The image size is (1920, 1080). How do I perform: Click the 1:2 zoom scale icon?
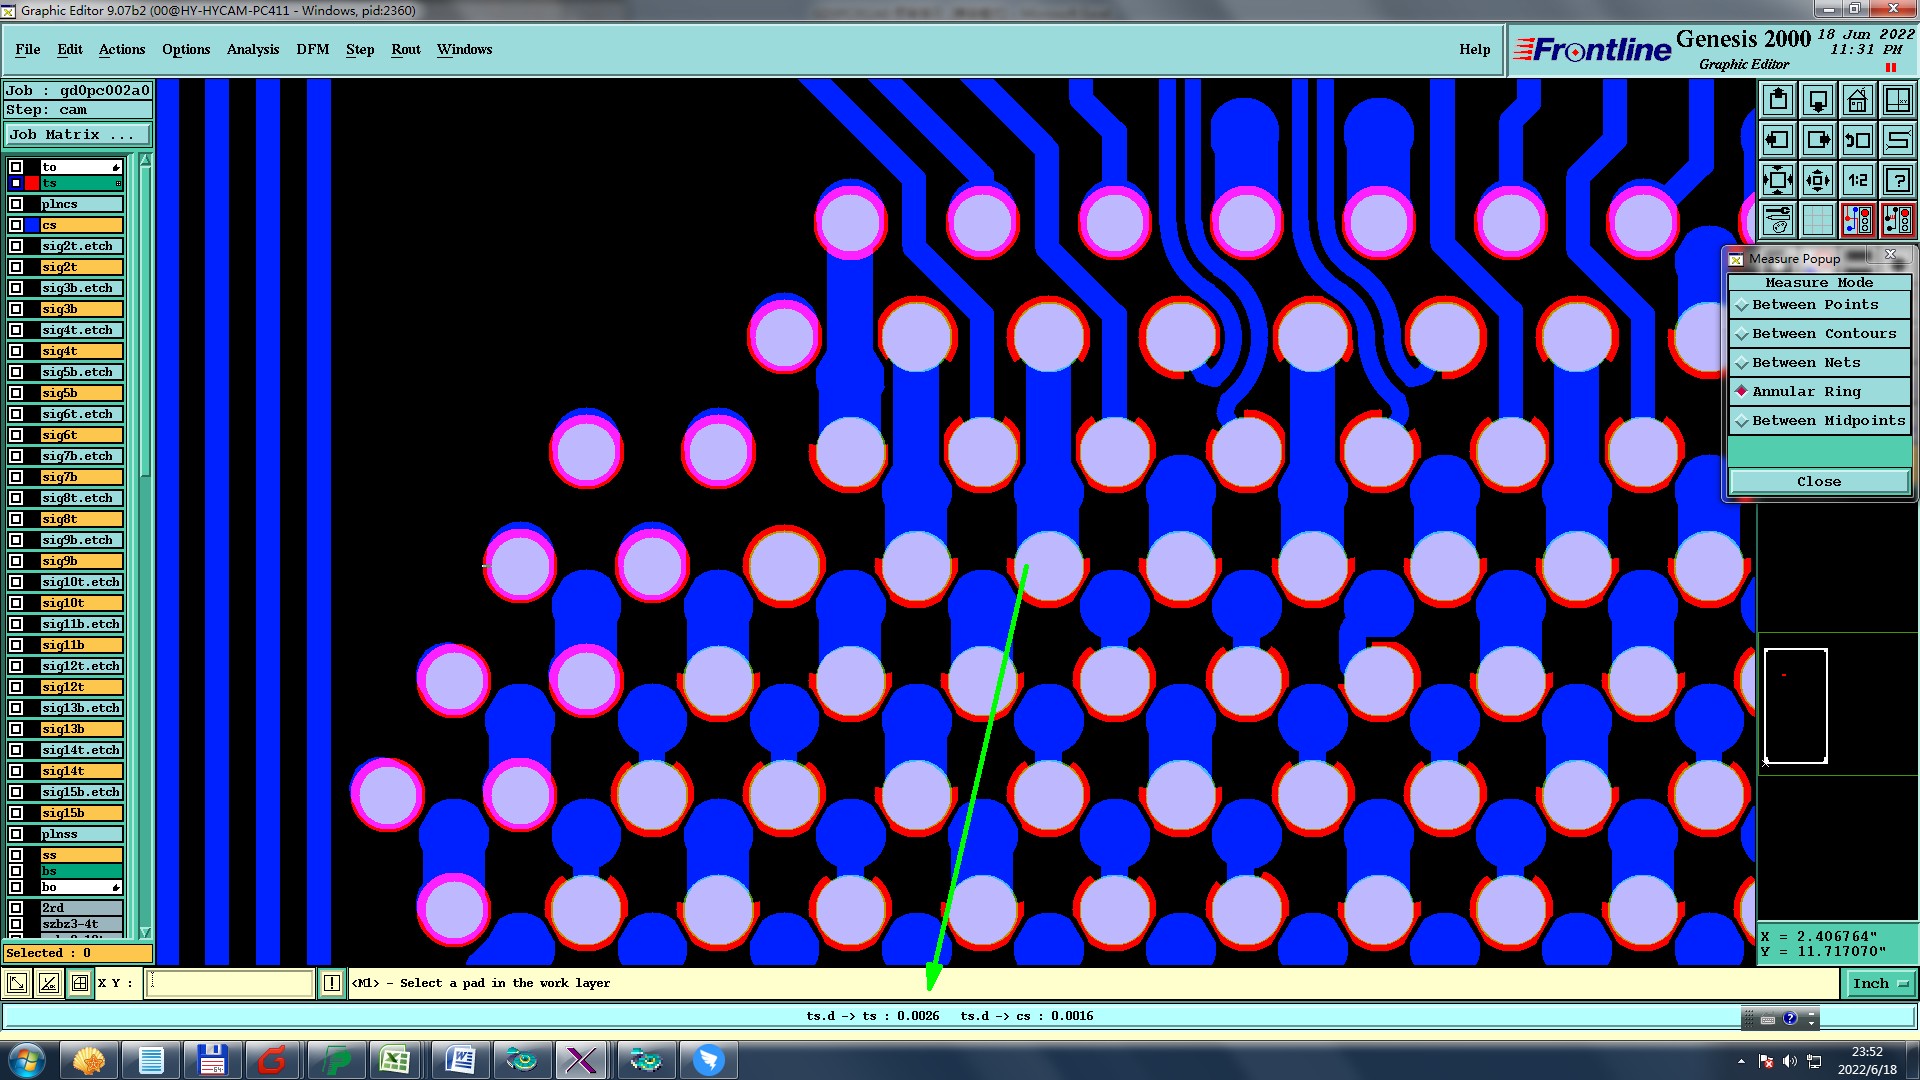(1858, 180)
